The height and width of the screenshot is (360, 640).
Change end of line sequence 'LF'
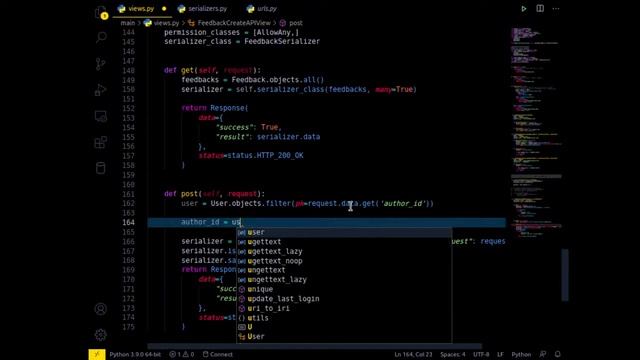pyautogui.click(x=500, y=354)
